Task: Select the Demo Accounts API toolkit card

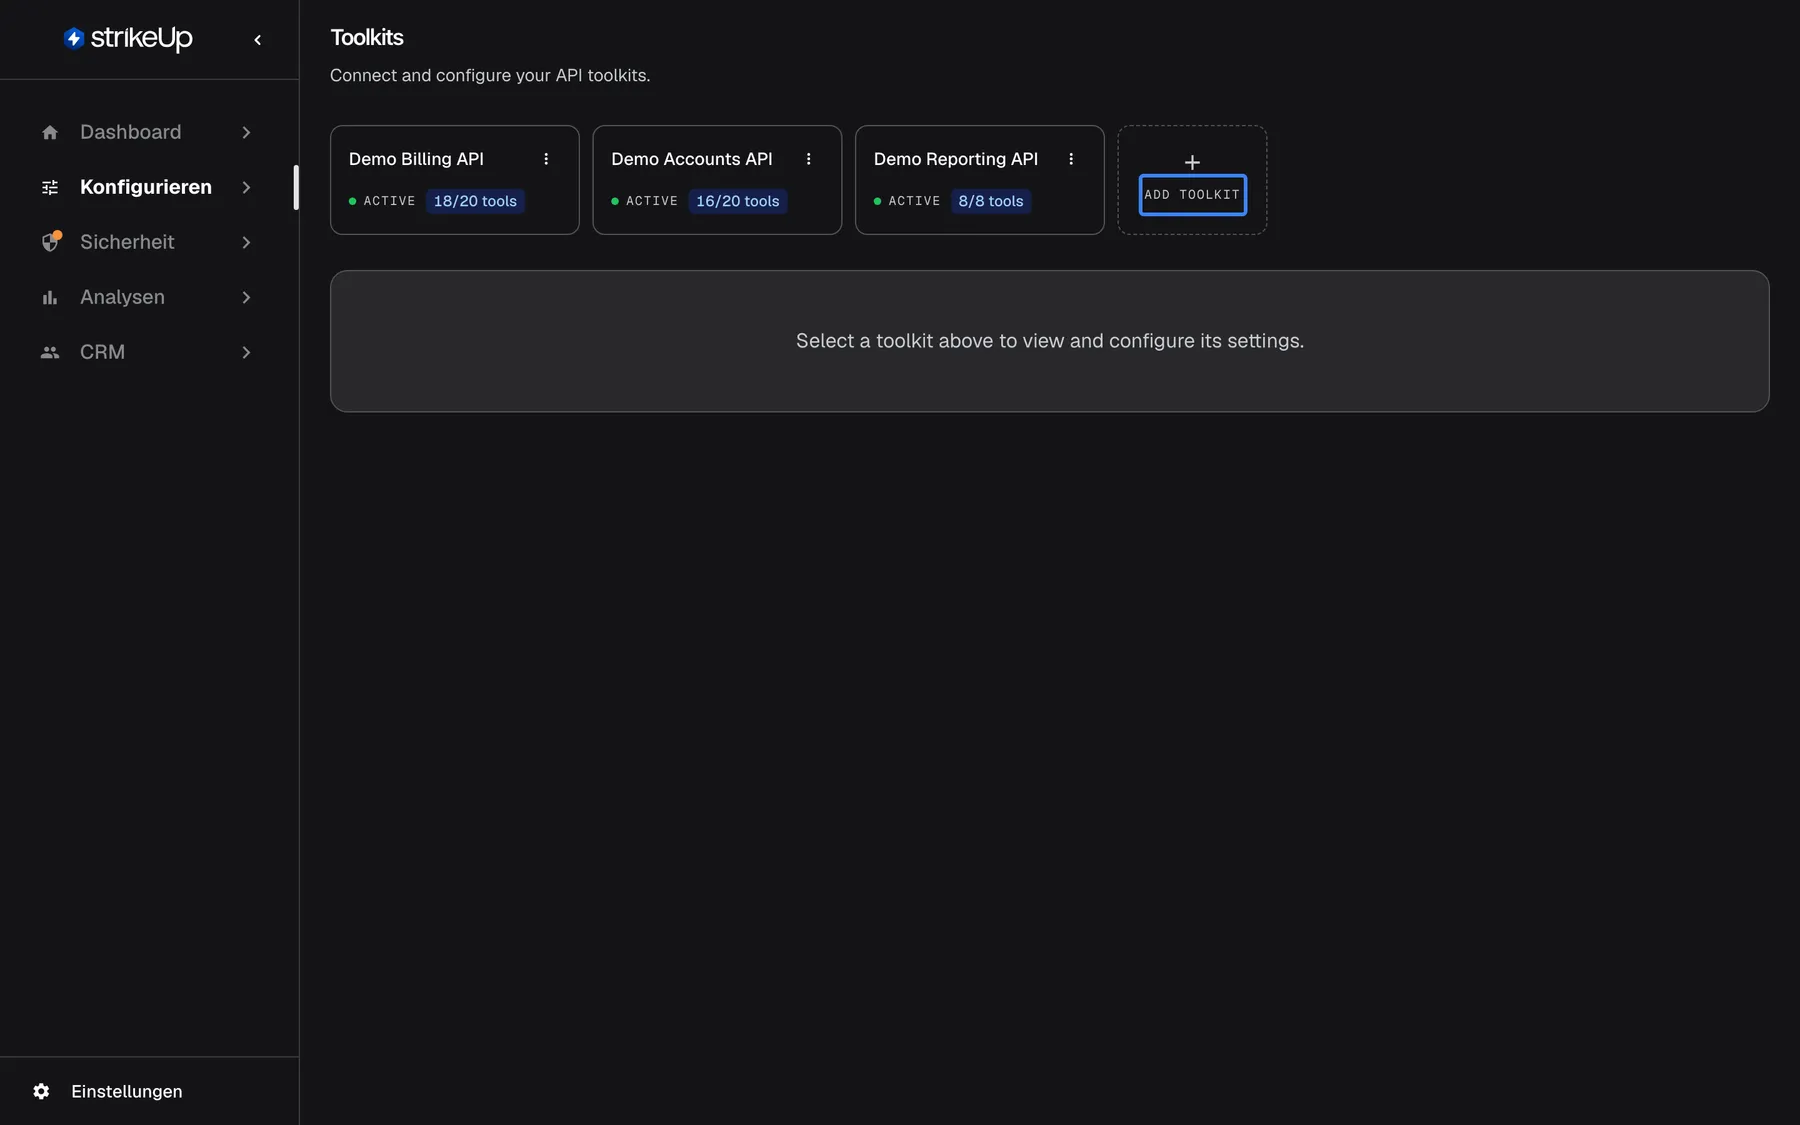Action: point(717,180)
